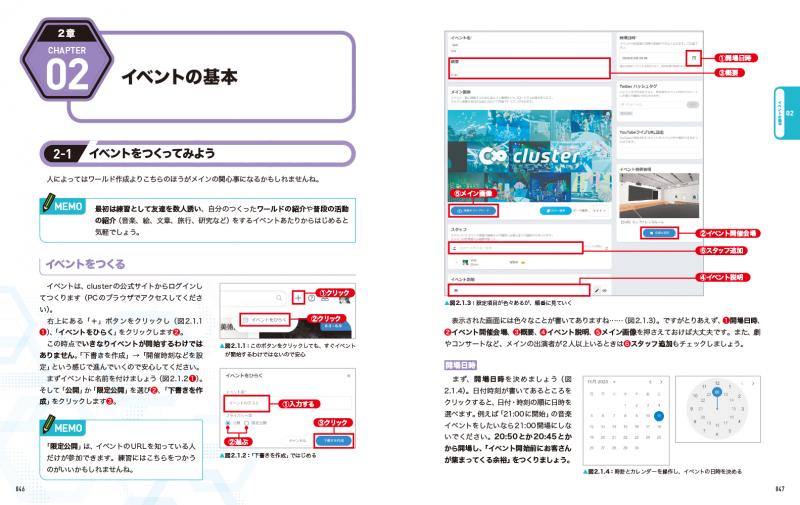
Task: Go to next month in calendar
Action: tap(661, 382)
